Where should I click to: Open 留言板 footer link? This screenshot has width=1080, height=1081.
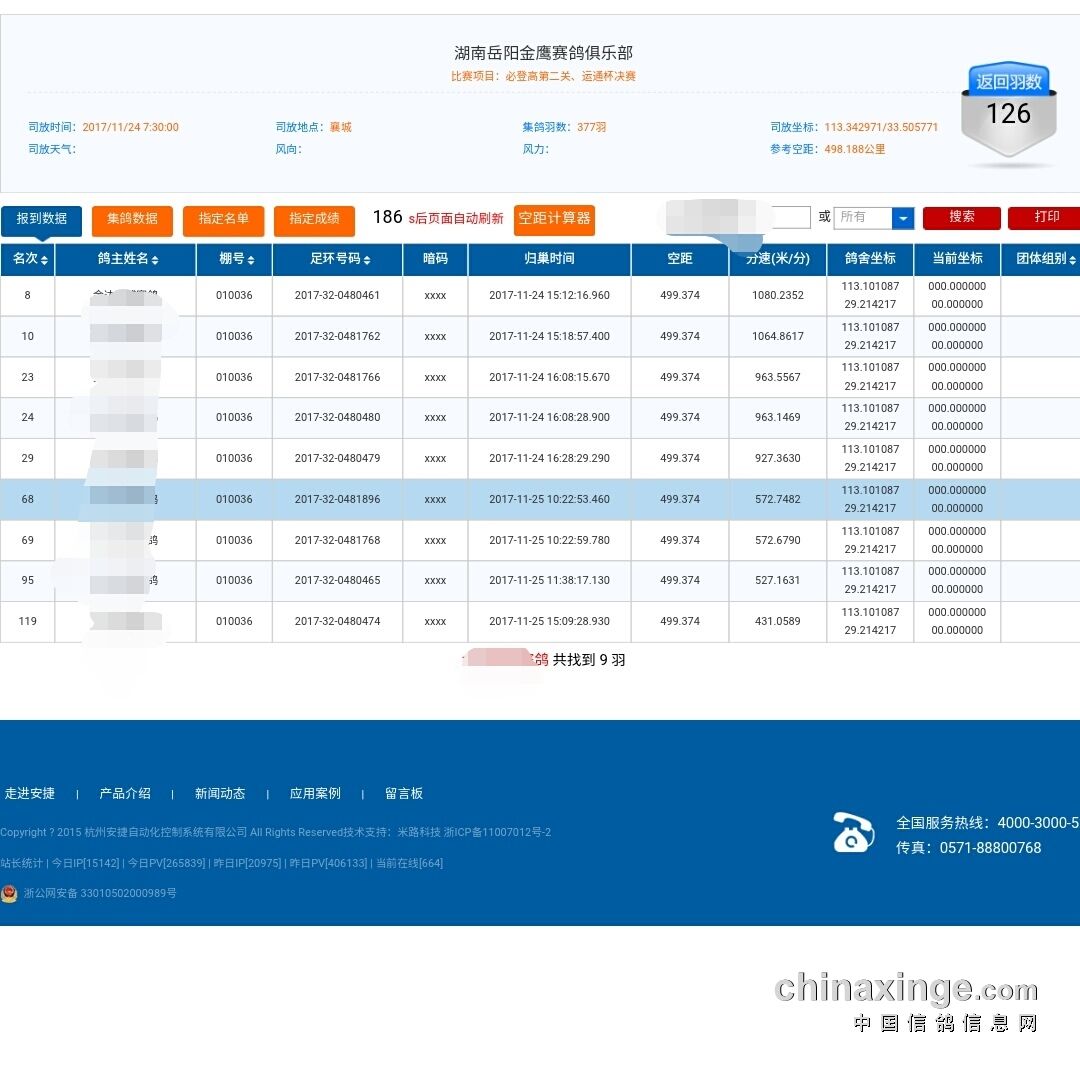coord(404,793)
